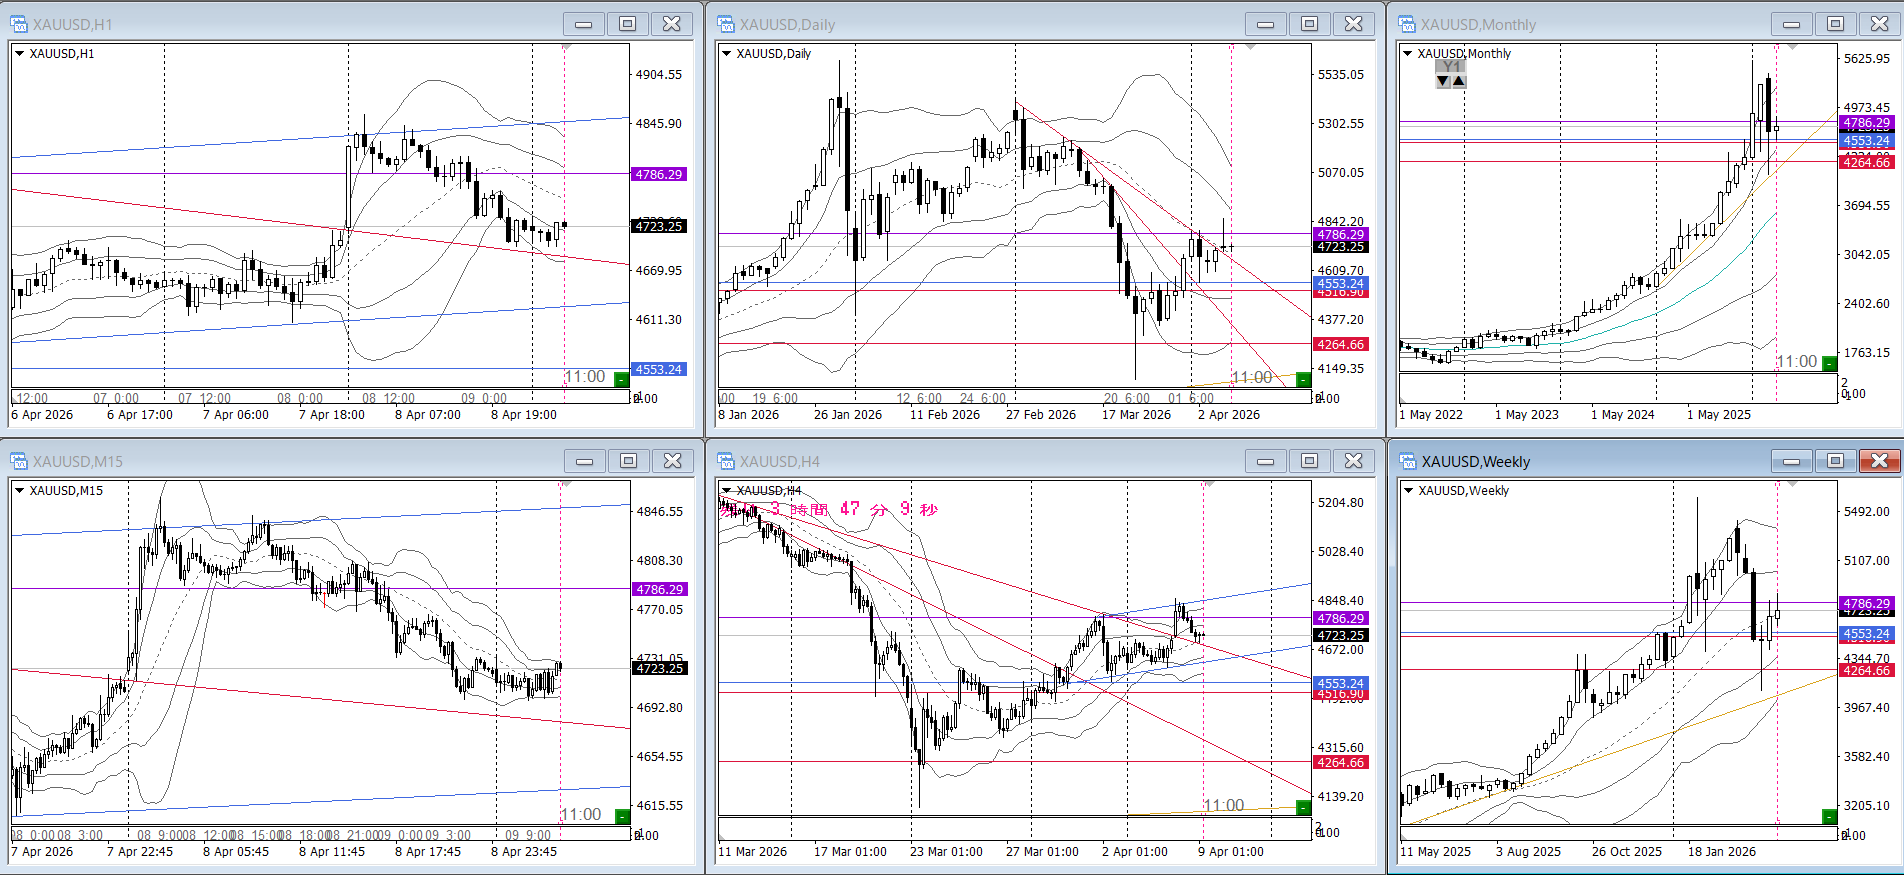Click the XAUUSD,H4 window title icon
Screen dimensions: 1904x875
click(x=726, y=461)
